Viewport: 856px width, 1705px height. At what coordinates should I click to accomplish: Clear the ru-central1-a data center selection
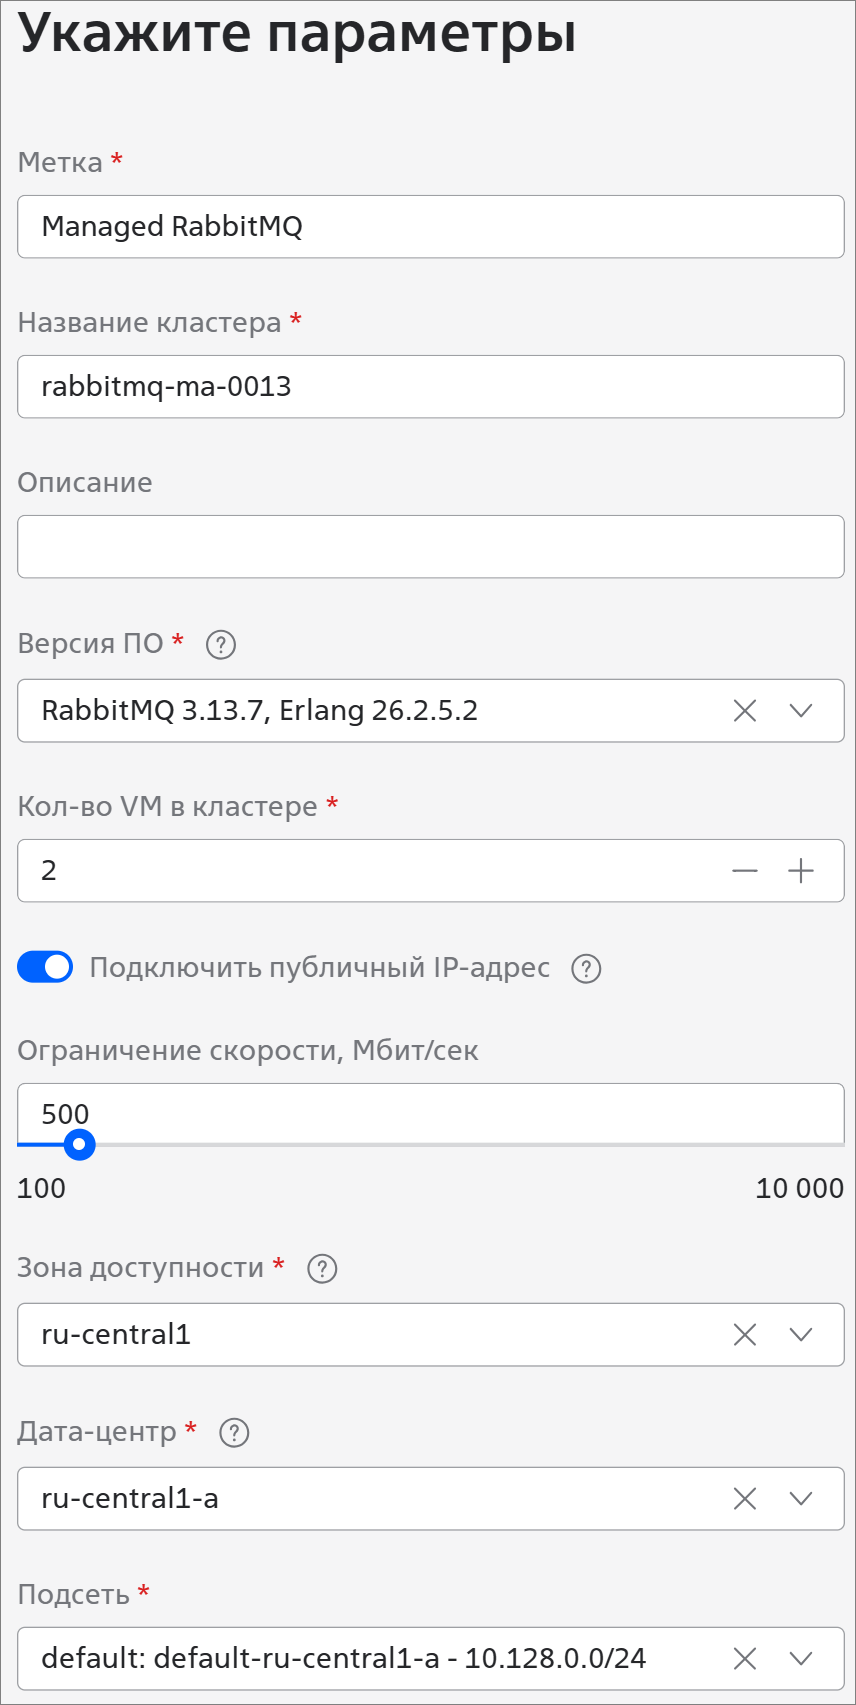coord(745,1499)
